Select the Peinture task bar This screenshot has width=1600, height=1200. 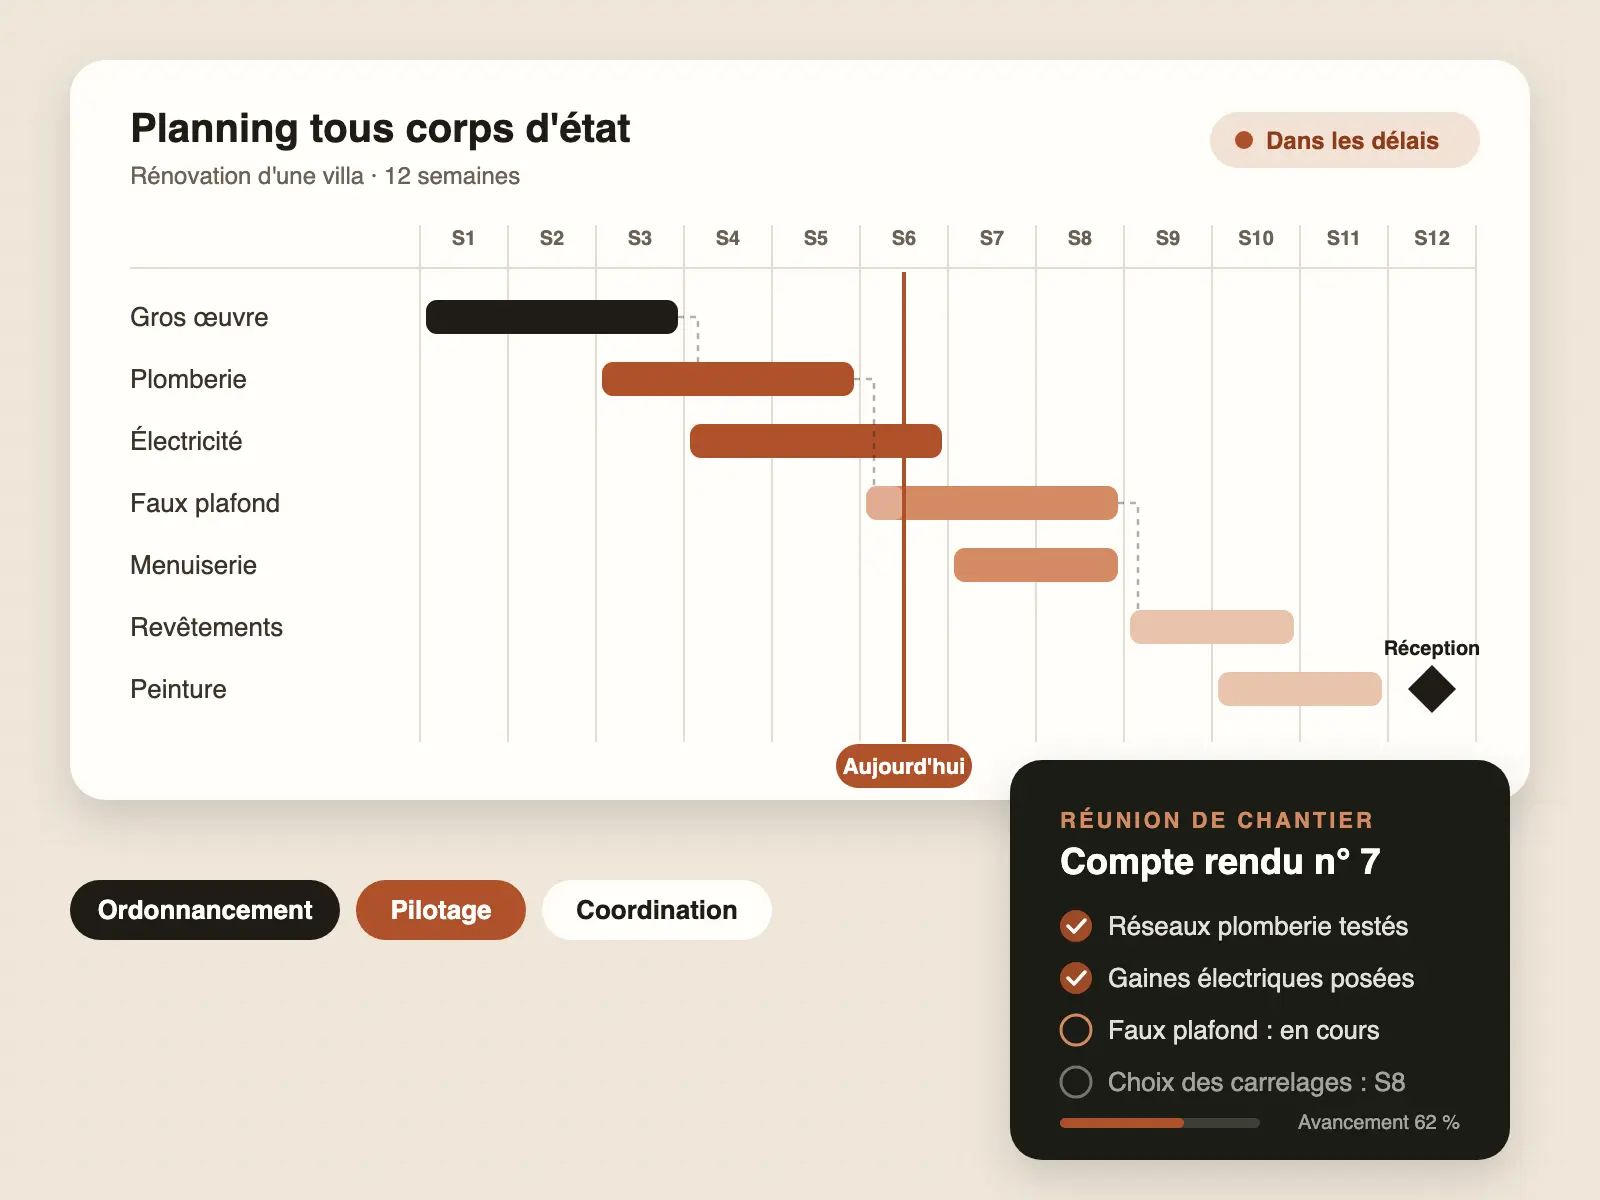[x=1300, y=689]
